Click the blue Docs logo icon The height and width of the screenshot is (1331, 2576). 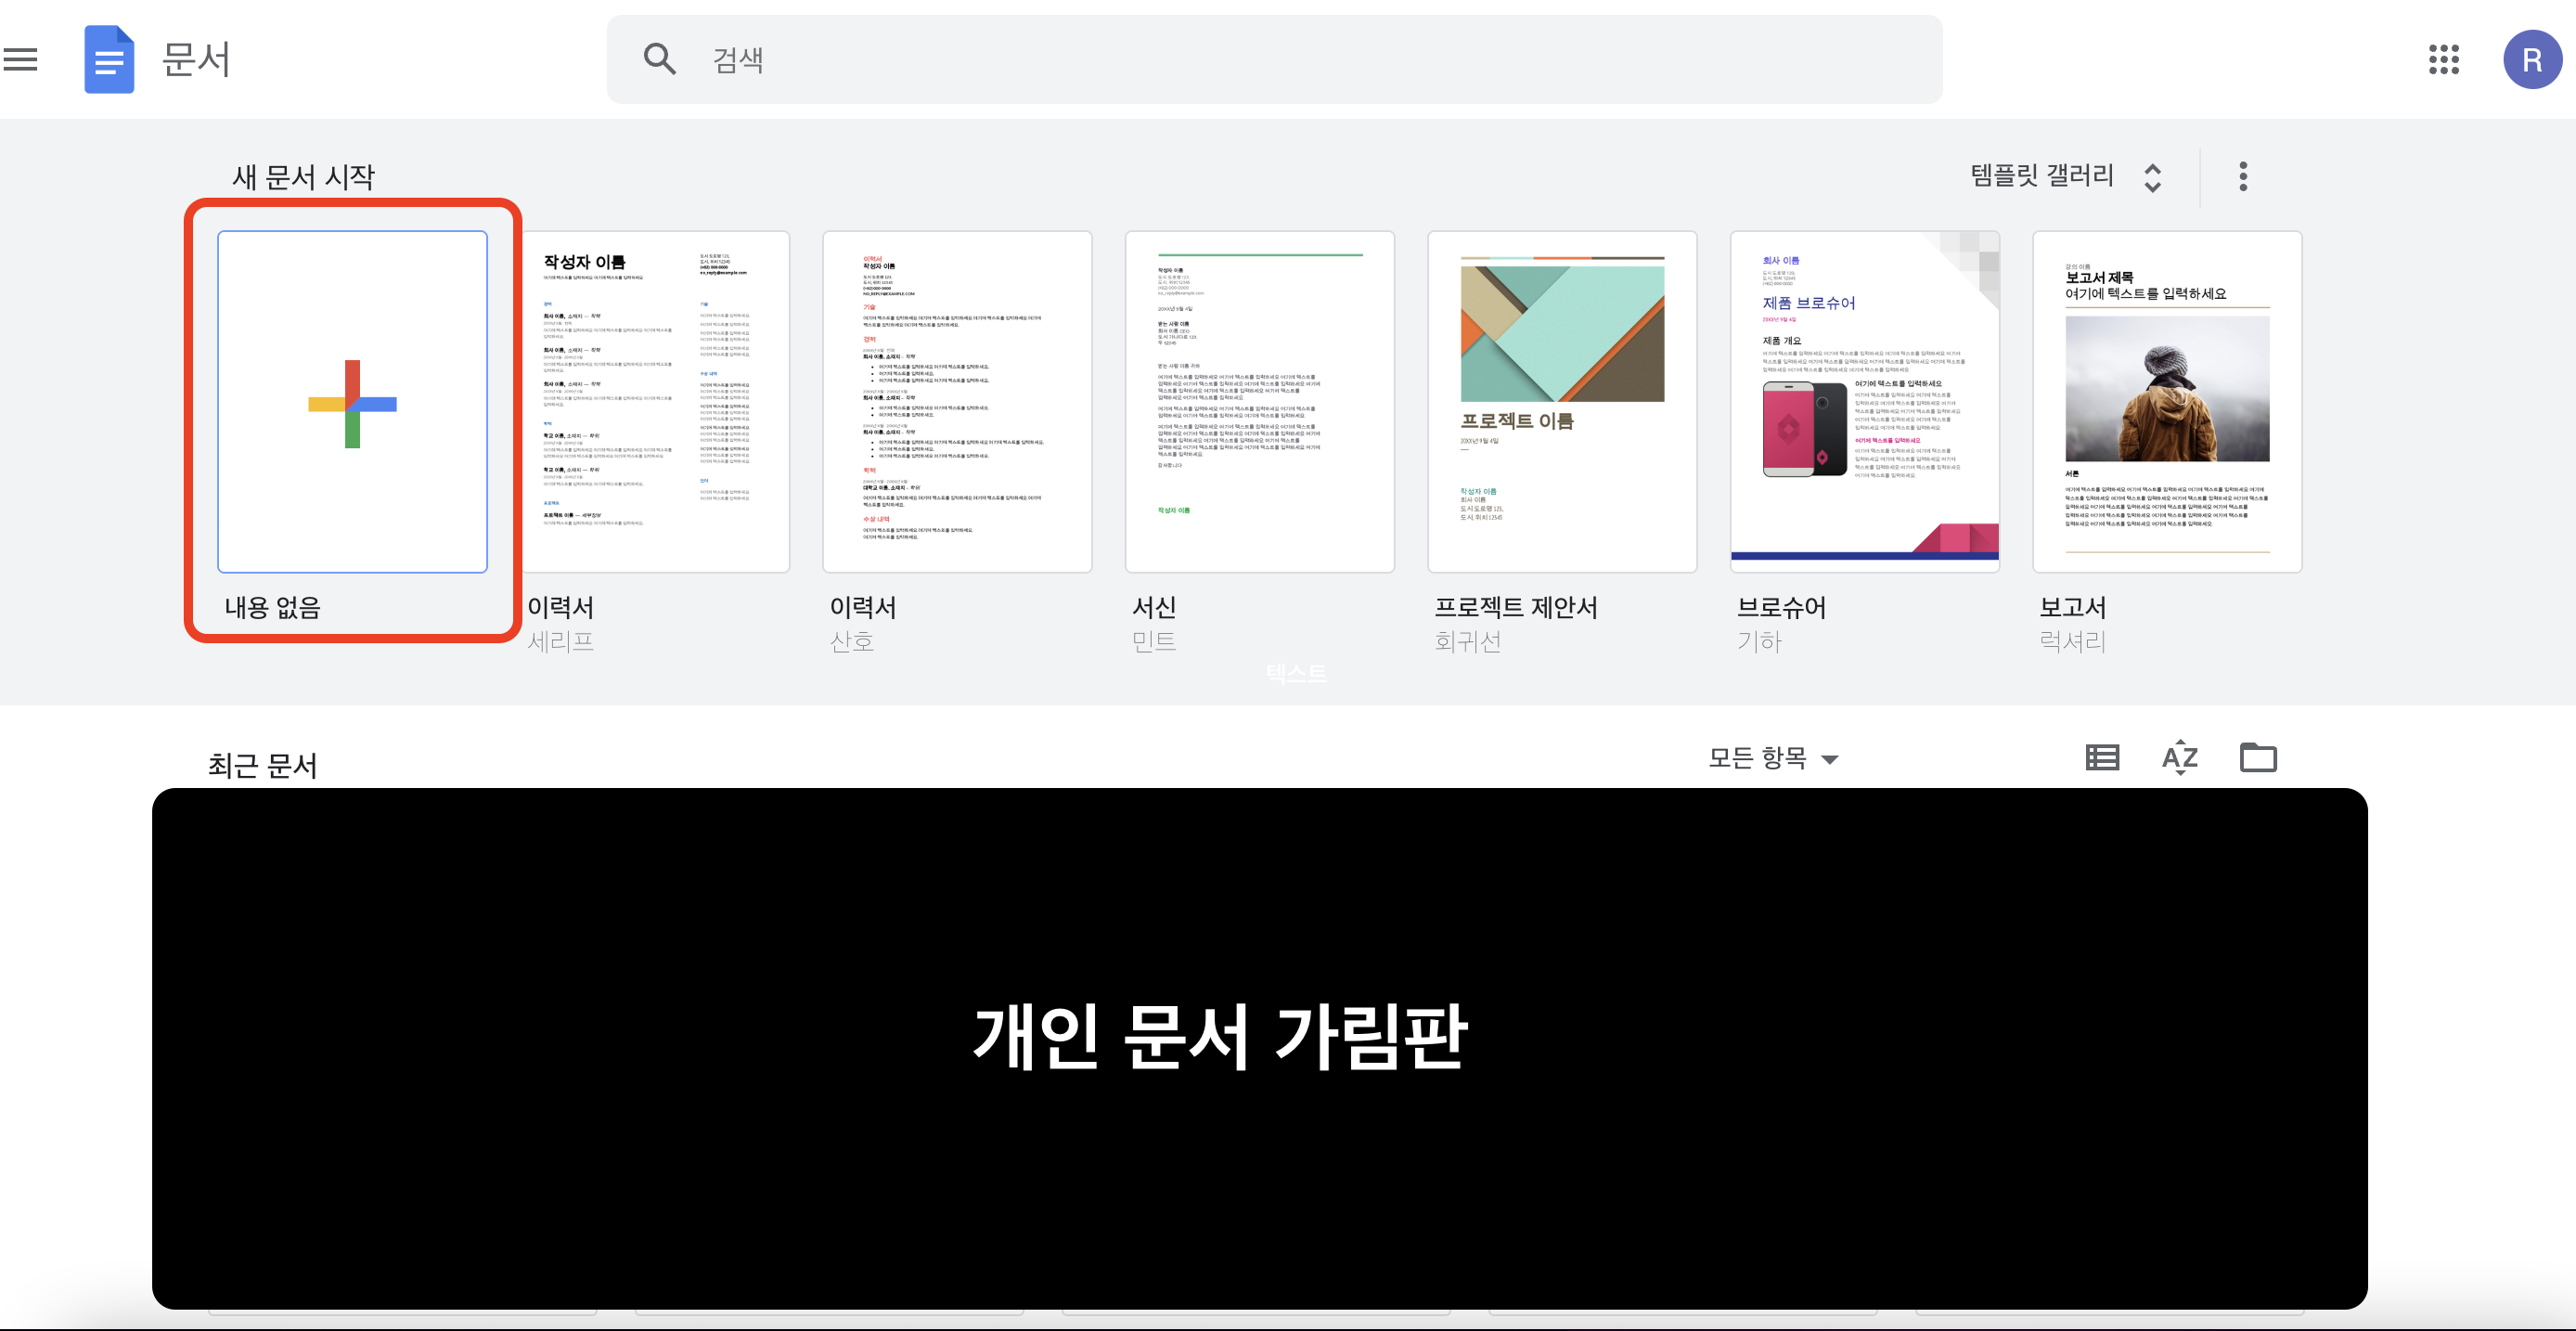(x=109, y=60)
